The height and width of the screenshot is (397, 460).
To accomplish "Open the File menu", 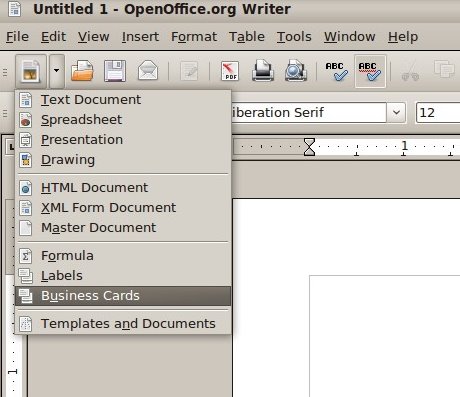I will tap(17, 36).
